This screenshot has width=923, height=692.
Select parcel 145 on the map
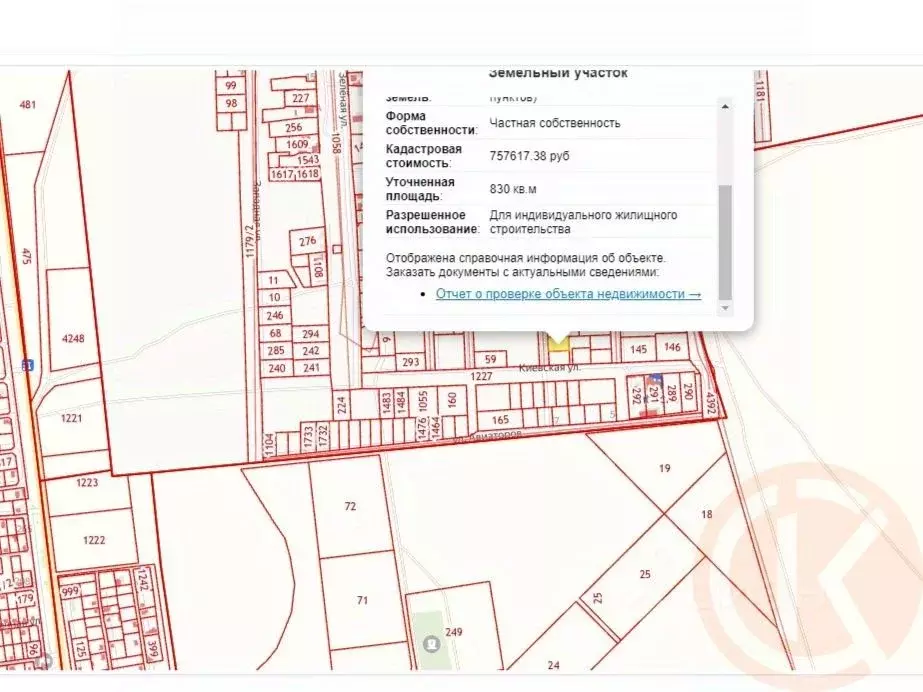638,350
